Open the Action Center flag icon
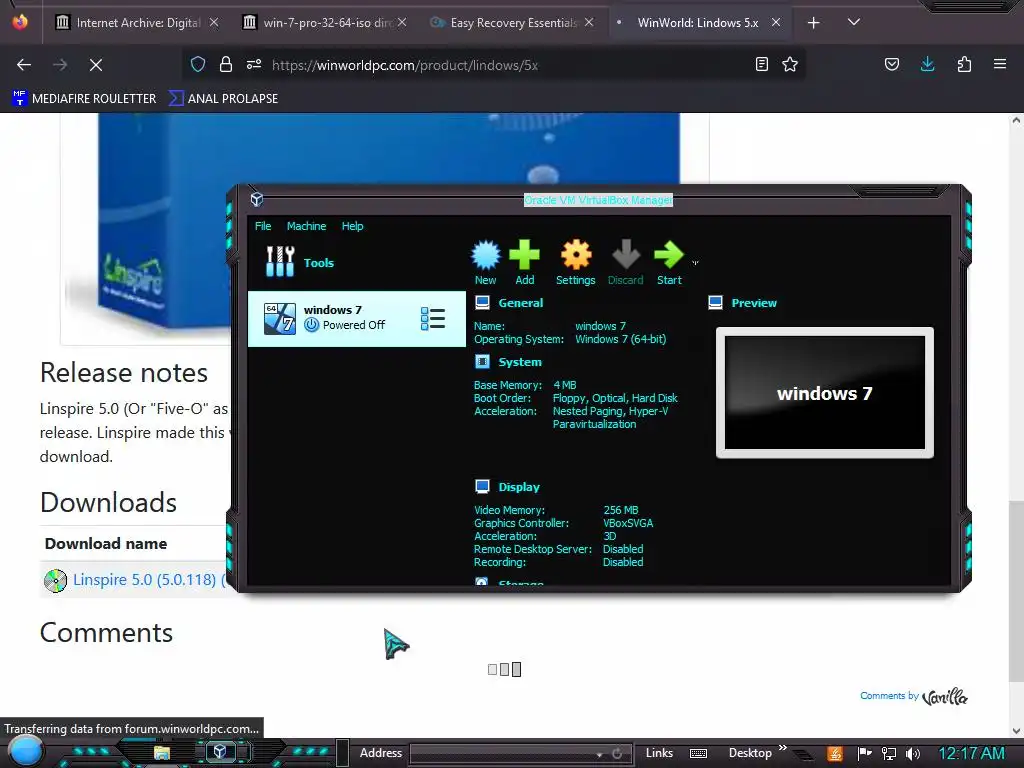Screen dimensions: 1024x768 [x=865, y=754]
